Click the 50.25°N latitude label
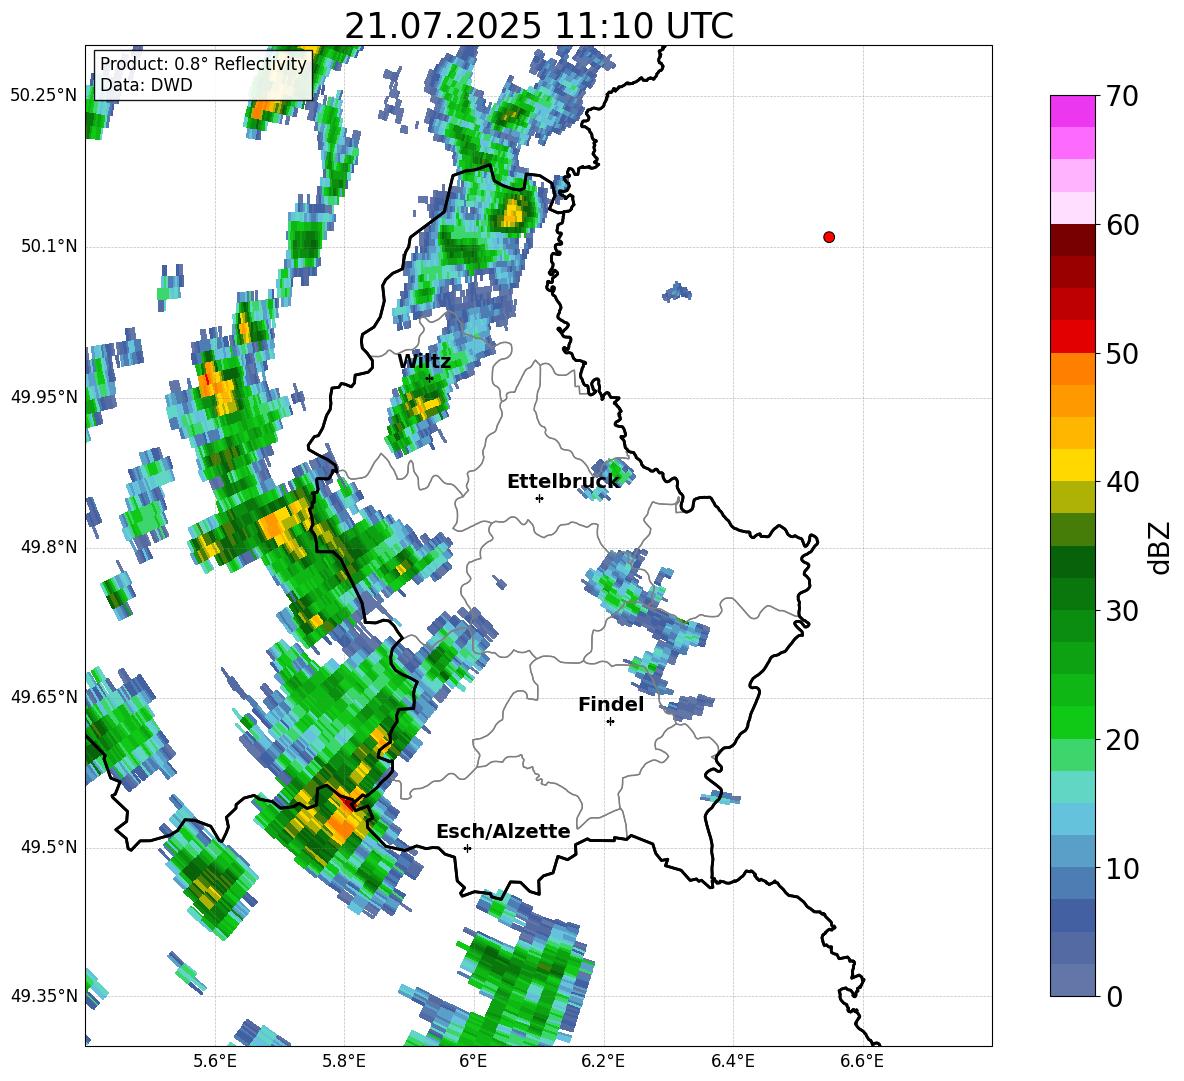 click(44, 96)
